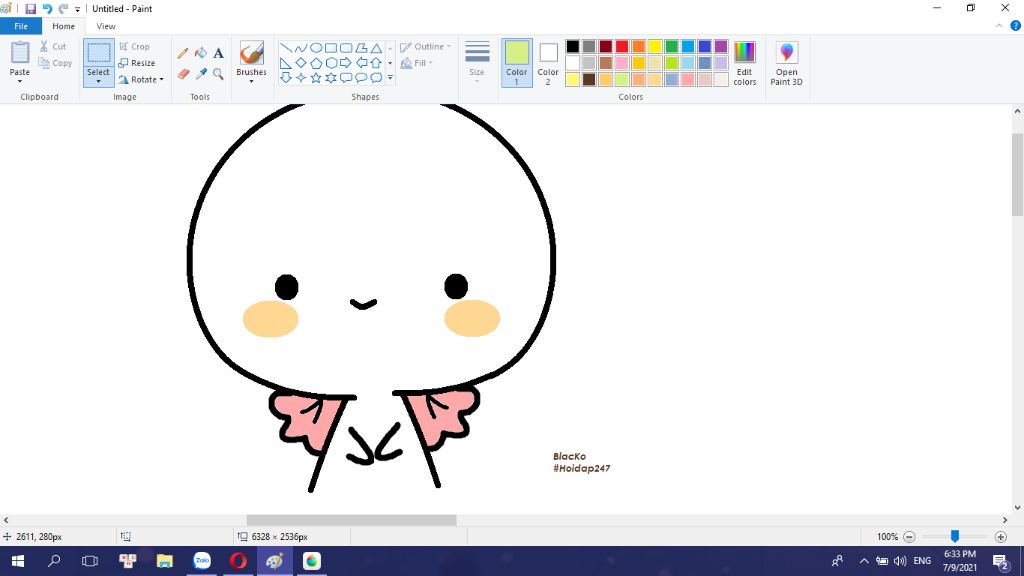Click the Save icon in title bar
The width and height of the screenshot is (1024, 576).
tap(30, 8)
